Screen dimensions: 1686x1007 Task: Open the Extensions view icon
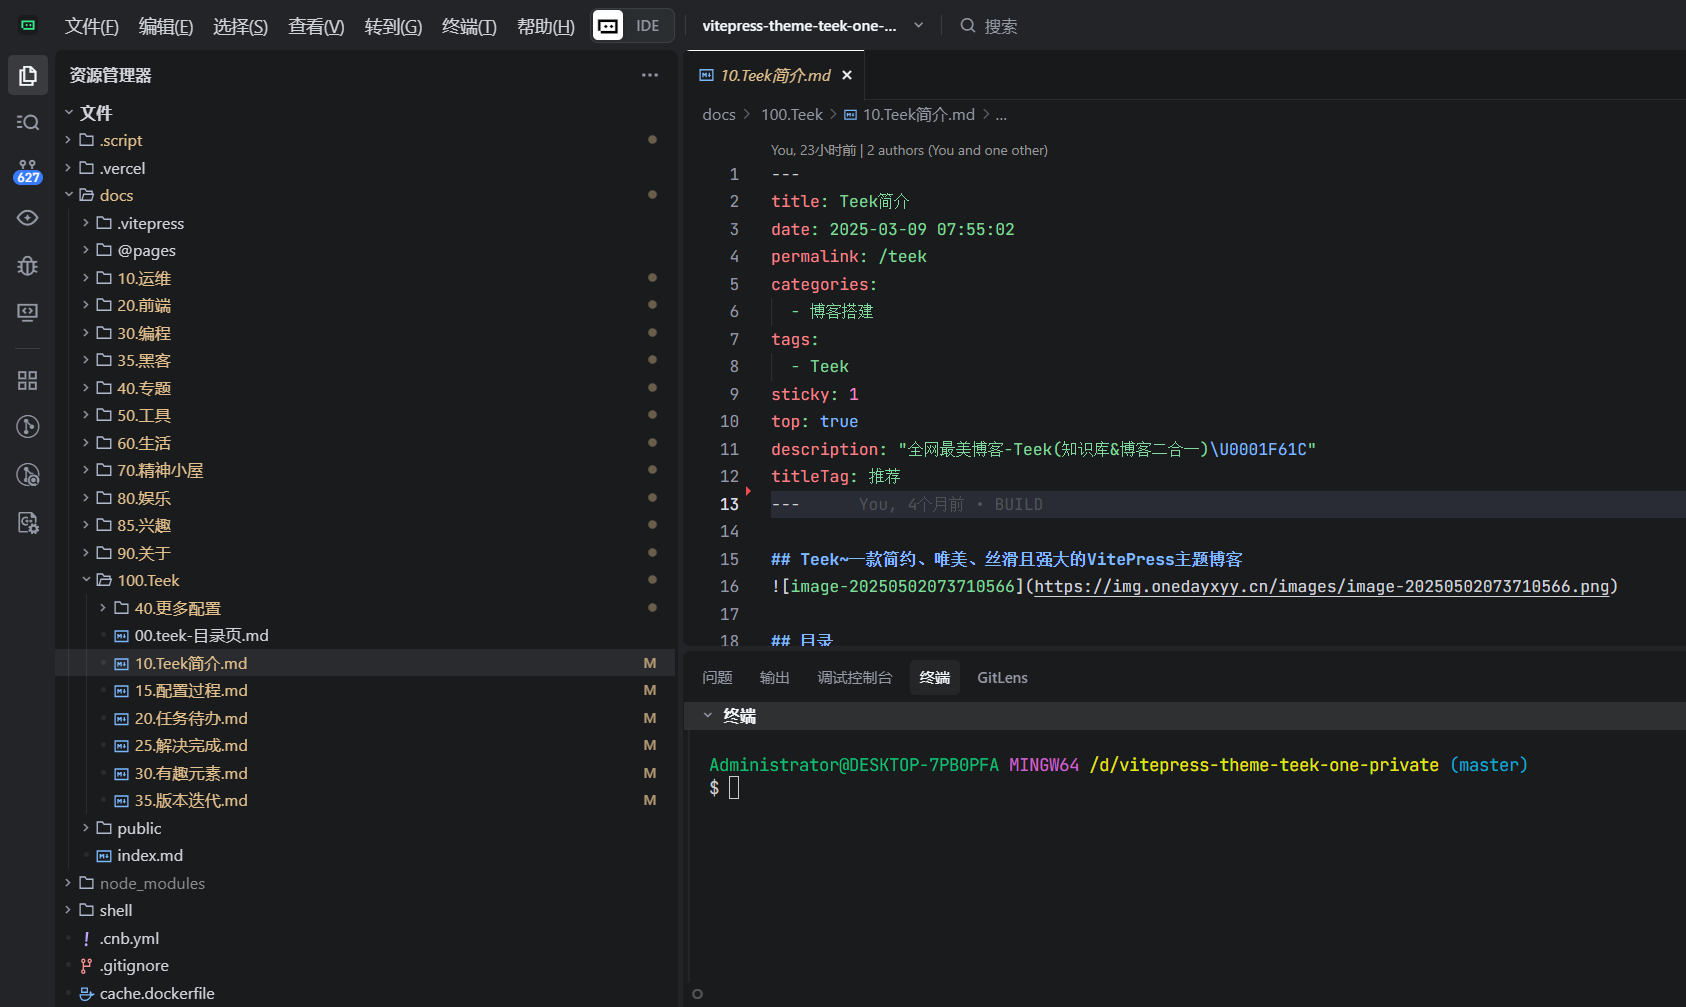pyautogui.click(x=28, y=380)
